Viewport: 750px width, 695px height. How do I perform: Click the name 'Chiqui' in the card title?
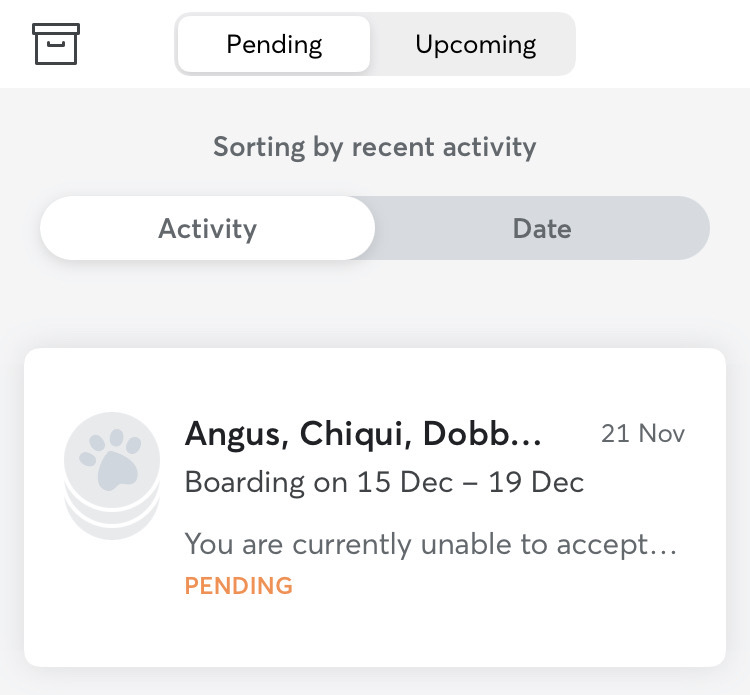pyautogui.click(x=355, y=433)
